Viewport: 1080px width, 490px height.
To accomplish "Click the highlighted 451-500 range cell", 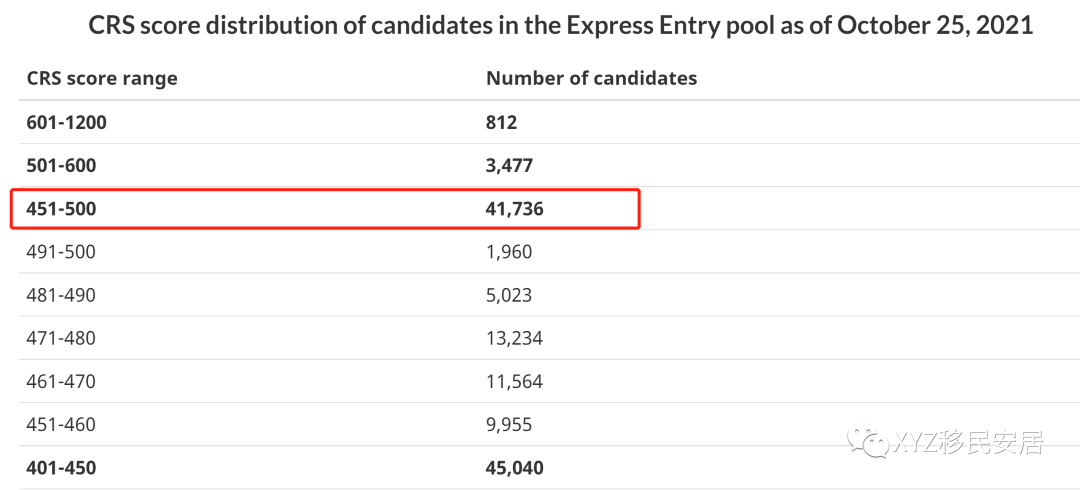I will [x=61, y=209].
